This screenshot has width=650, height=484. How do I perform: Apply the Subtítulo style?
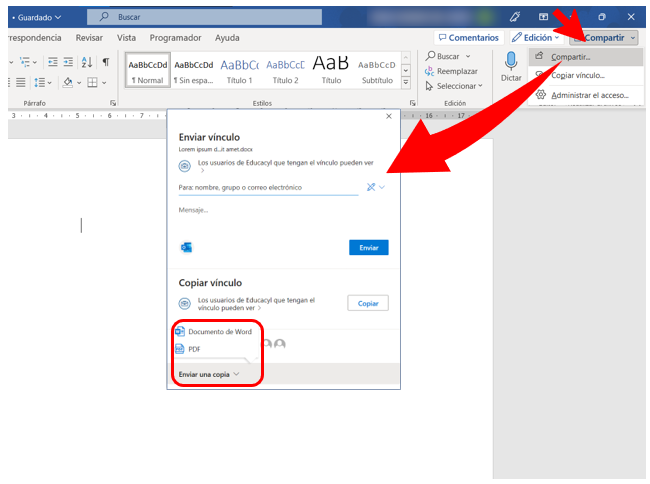click(x=377, y=70)
